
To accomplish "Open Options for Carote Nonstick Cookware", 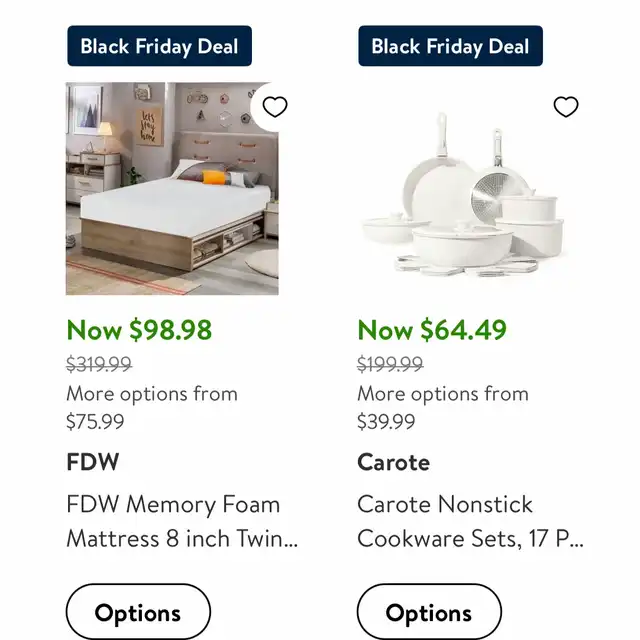I will pyautogui.click(x=429, y=611).
